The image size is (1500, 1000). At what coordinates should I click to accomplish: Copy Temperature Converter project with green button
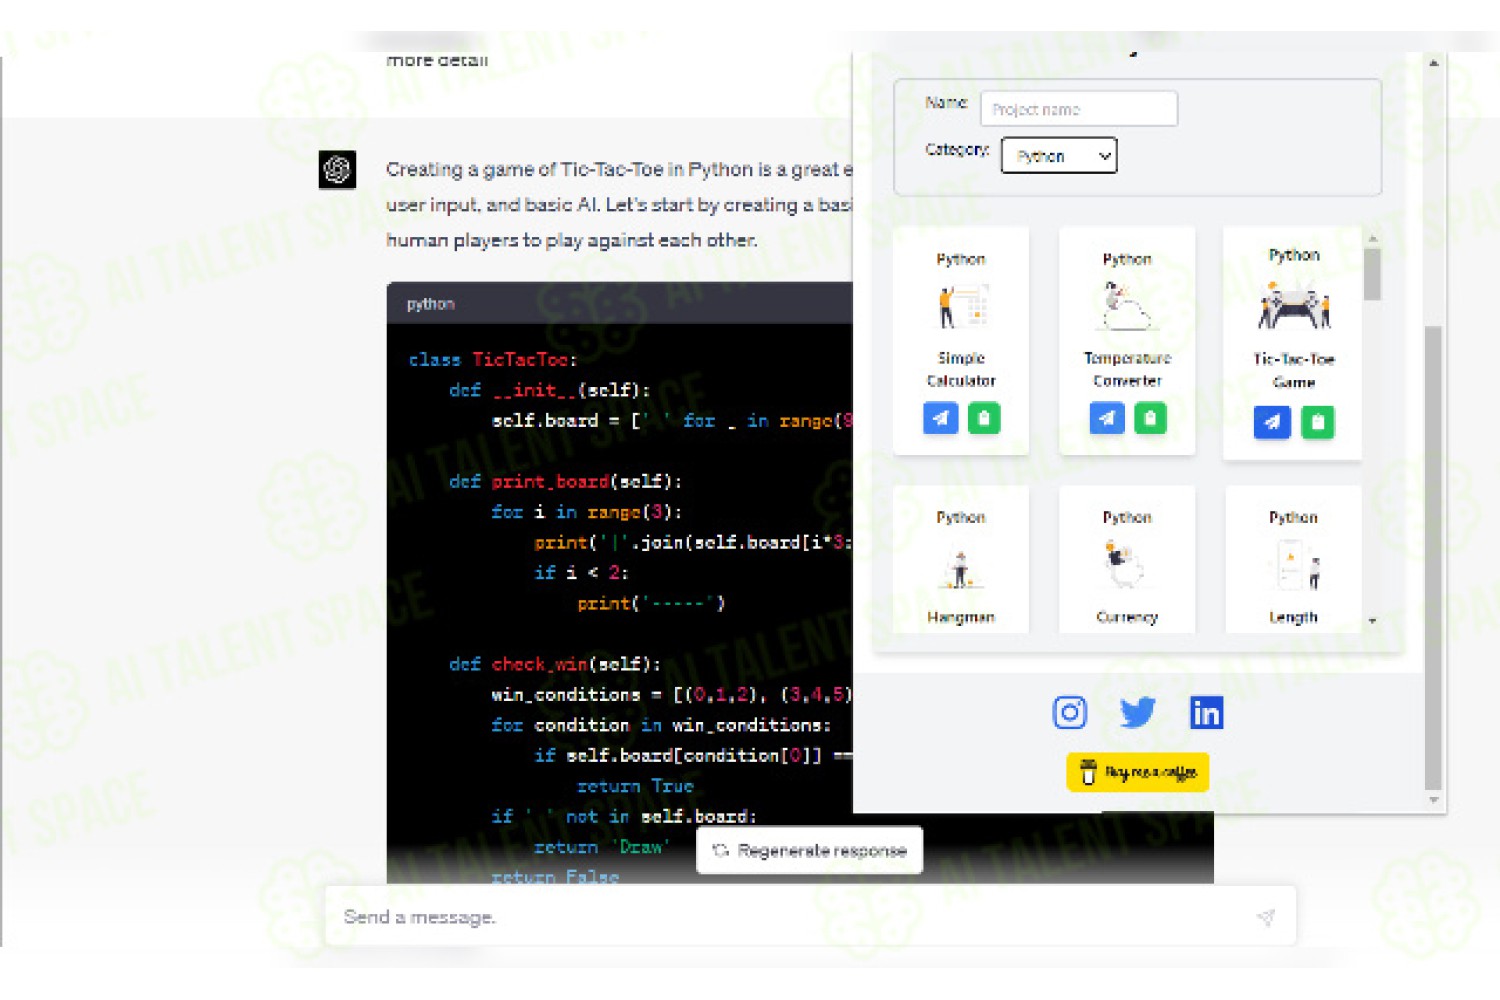(1149, 418)
